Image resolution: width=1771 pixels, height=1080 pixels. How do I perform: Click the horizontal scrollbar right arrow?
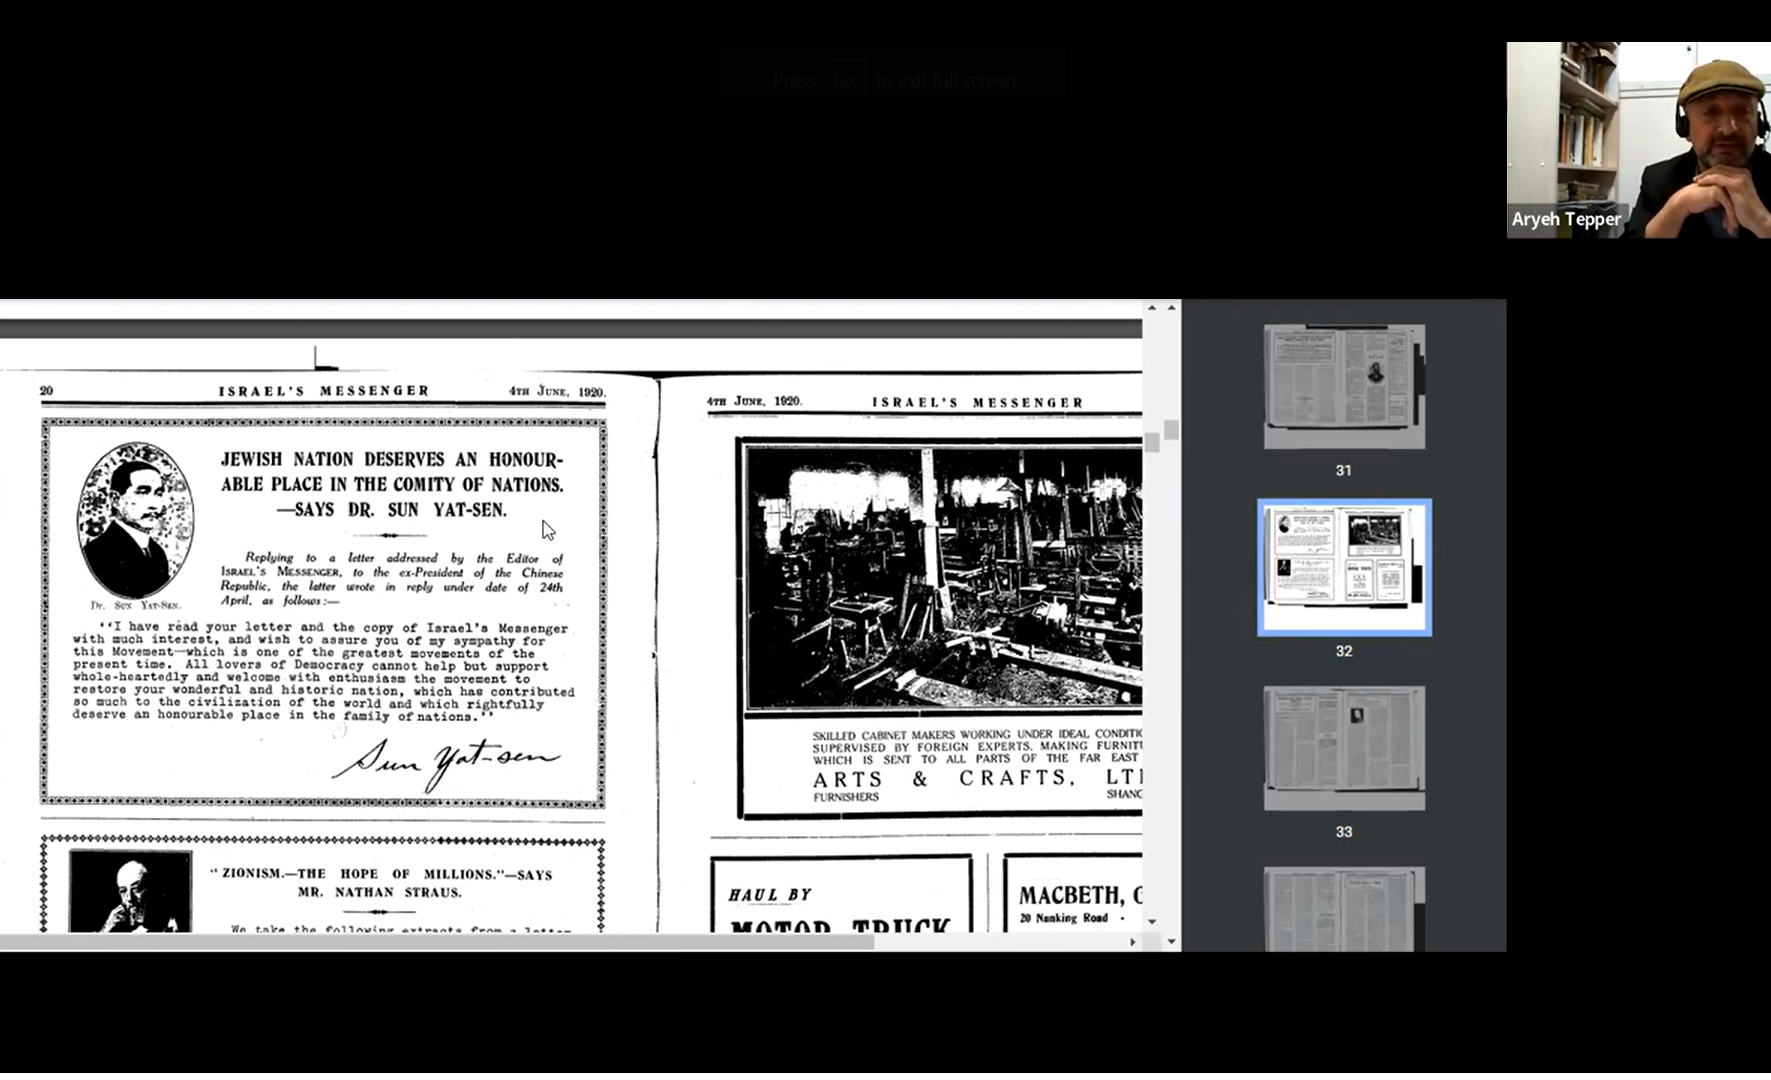coord(1132,942)
